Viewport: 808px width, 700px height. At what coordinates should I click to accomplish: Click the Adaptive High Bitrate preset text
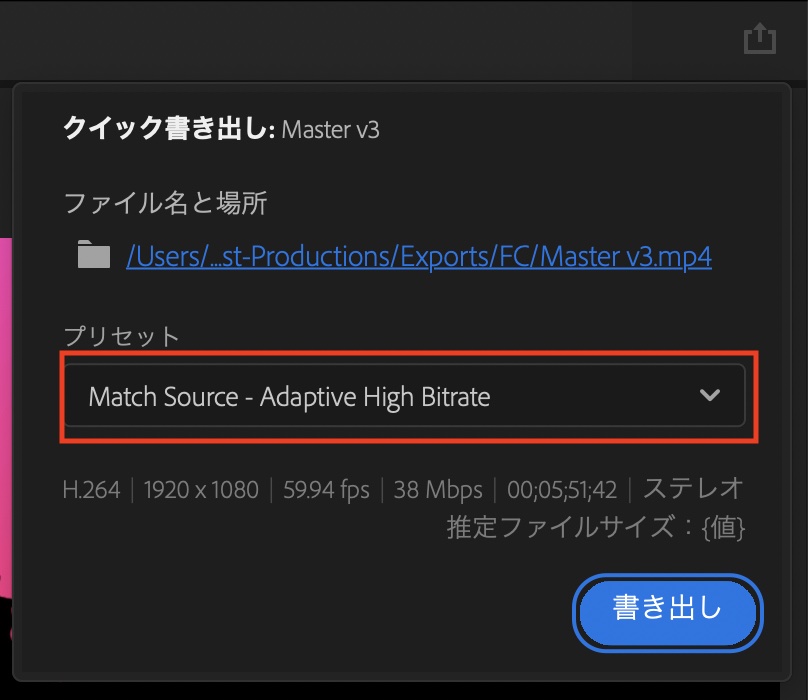tap(375, 396)
